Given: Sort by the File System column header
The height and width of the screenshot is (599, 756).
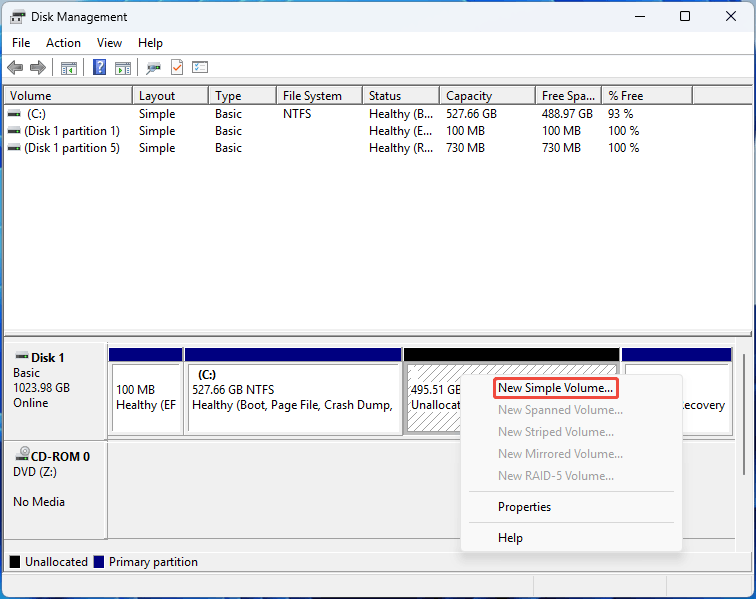Looking at the screenshot, I should point(319,95).
